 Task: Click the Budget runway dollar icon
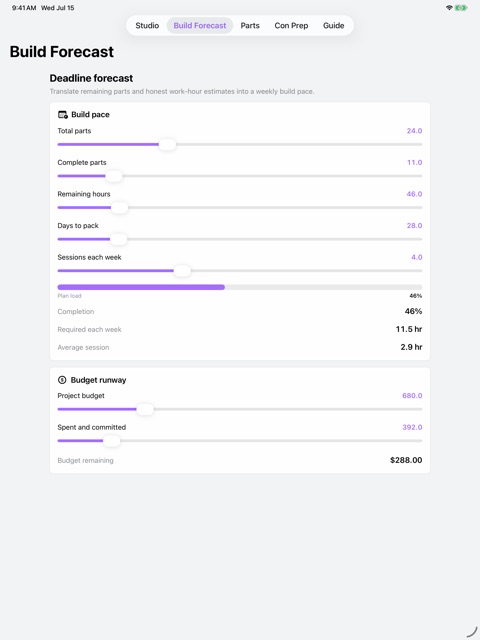(62, 380)
